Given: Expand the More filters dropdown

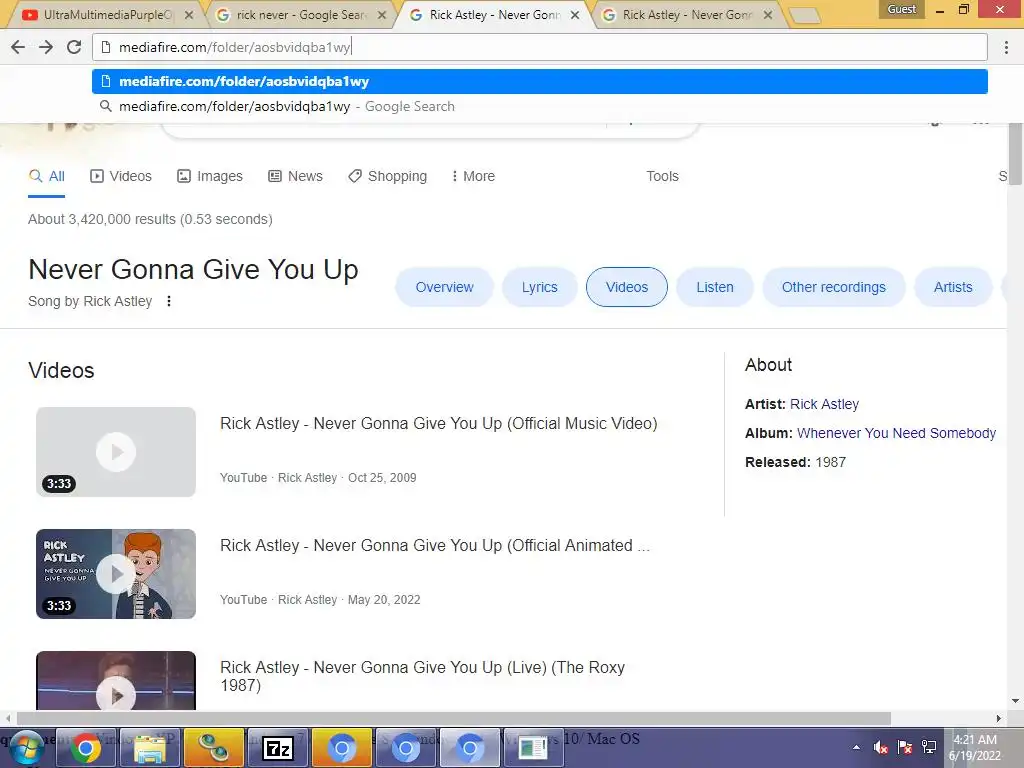Looking at the screenshot, I should tap(473, 176).
